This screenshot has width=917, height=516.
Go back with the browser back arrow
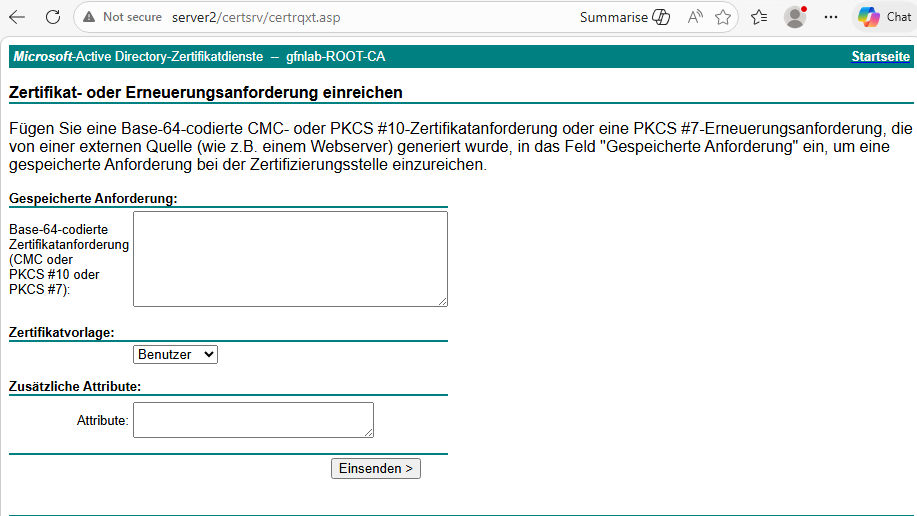(17, 17)
